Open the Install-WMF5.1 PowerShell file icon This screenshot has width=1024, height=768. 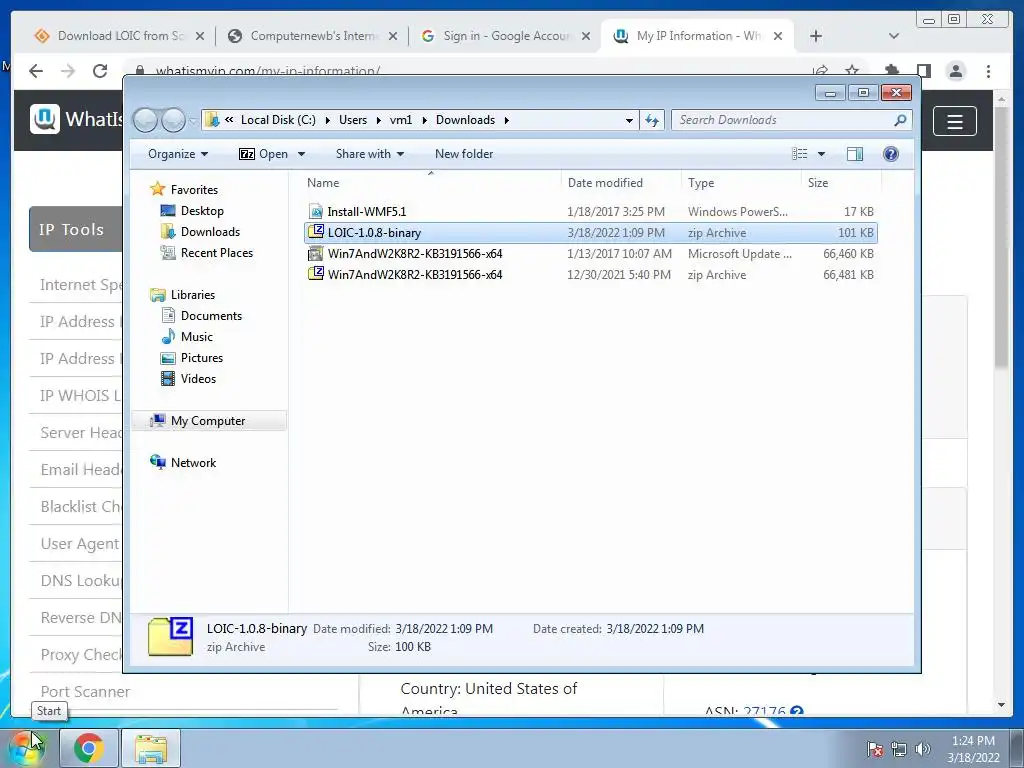pos(316,212)
